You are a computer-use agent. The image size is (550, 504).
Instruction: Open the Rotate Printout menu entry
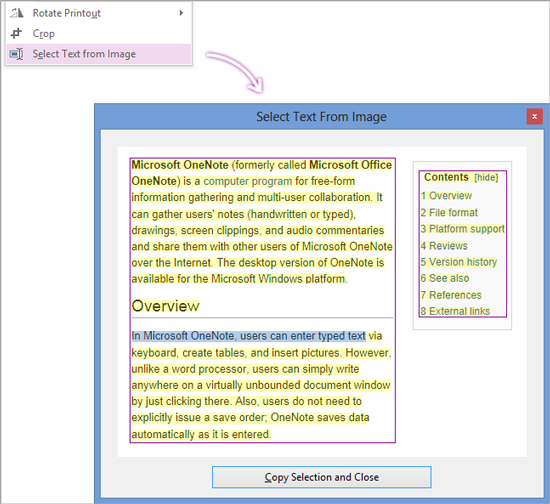[x=99, y=13]
